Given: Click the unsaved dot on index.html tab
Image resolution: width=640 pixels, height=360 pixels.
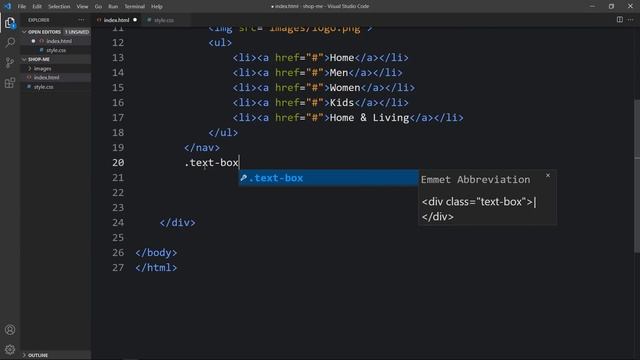Looking at the screenshot, I should [x=135, y=20].
